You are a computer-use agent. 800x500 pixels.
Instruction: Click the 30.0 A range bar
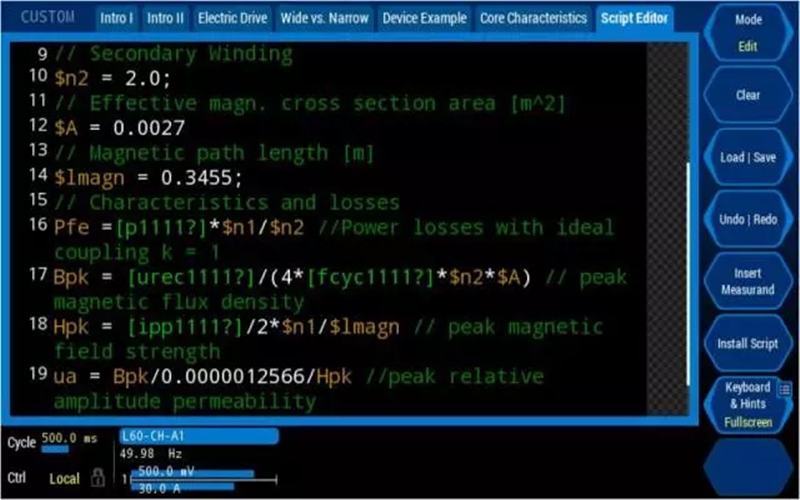183,488
